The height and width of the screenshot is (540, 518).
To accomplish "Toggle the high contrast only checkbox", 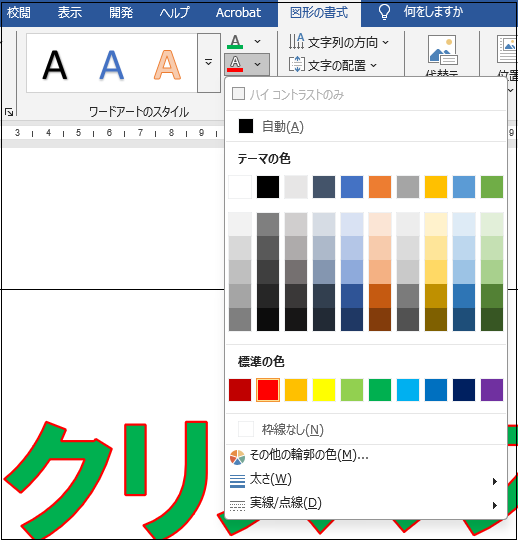I will coord(238,94).
